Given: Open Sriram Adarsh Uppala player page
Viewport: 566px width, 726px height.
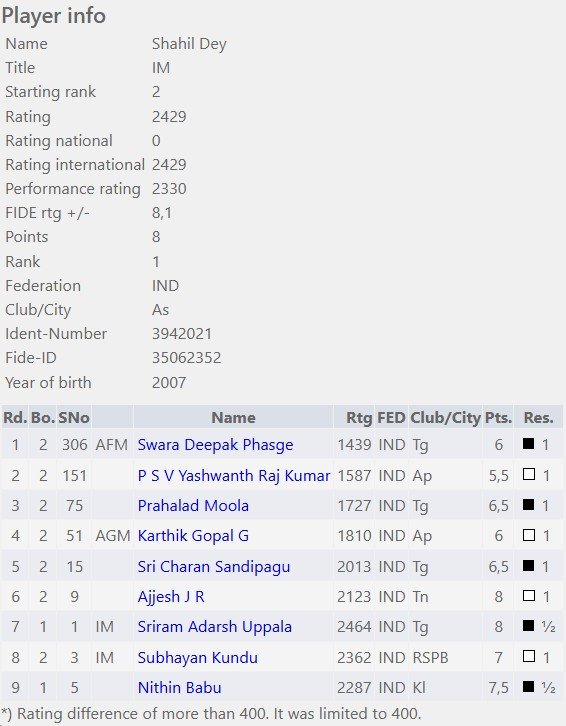Looking at the screenshot, I should pyautogui.click(x=214, y=626).
